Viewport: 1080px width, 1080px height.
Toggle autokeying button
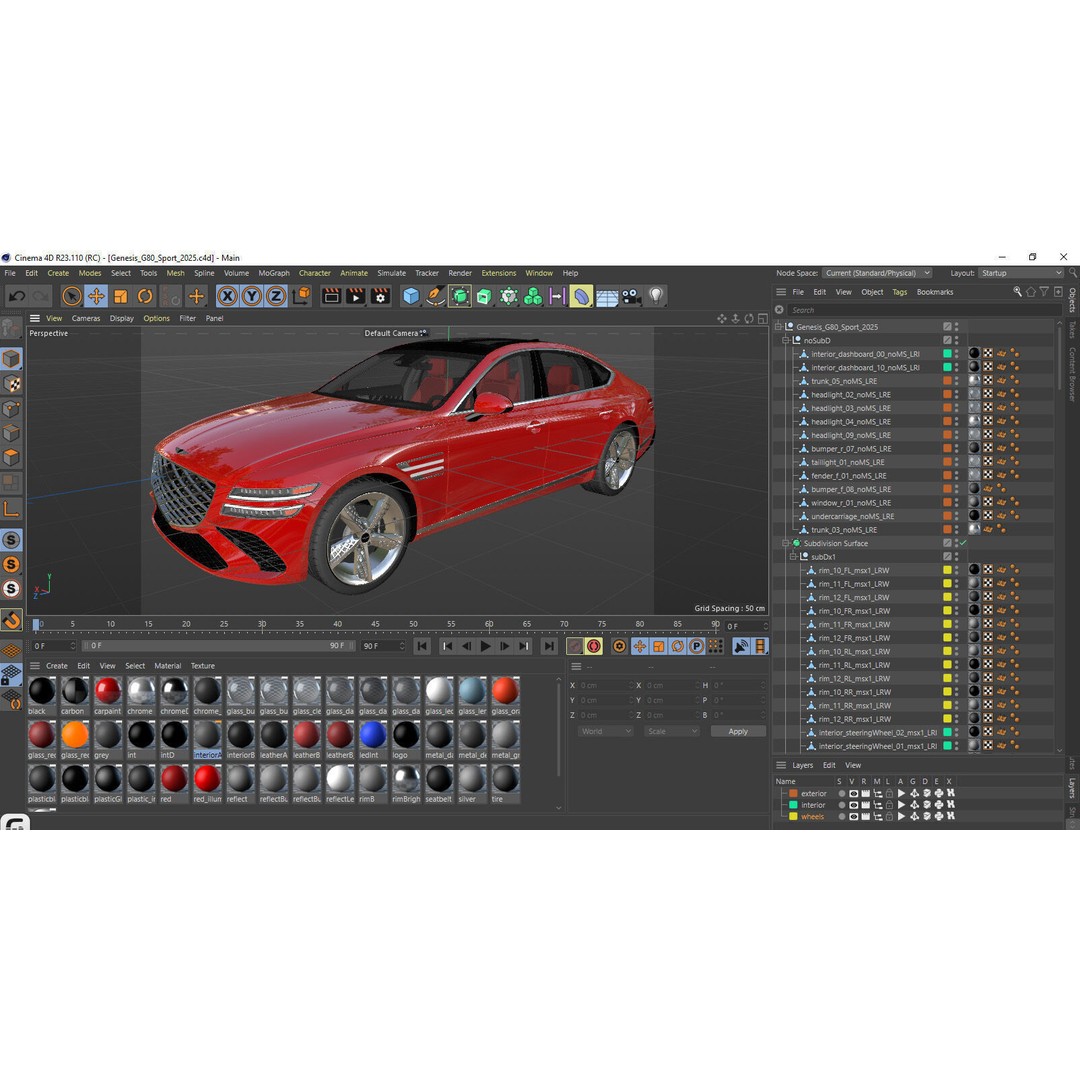click(x=594, y=646)
